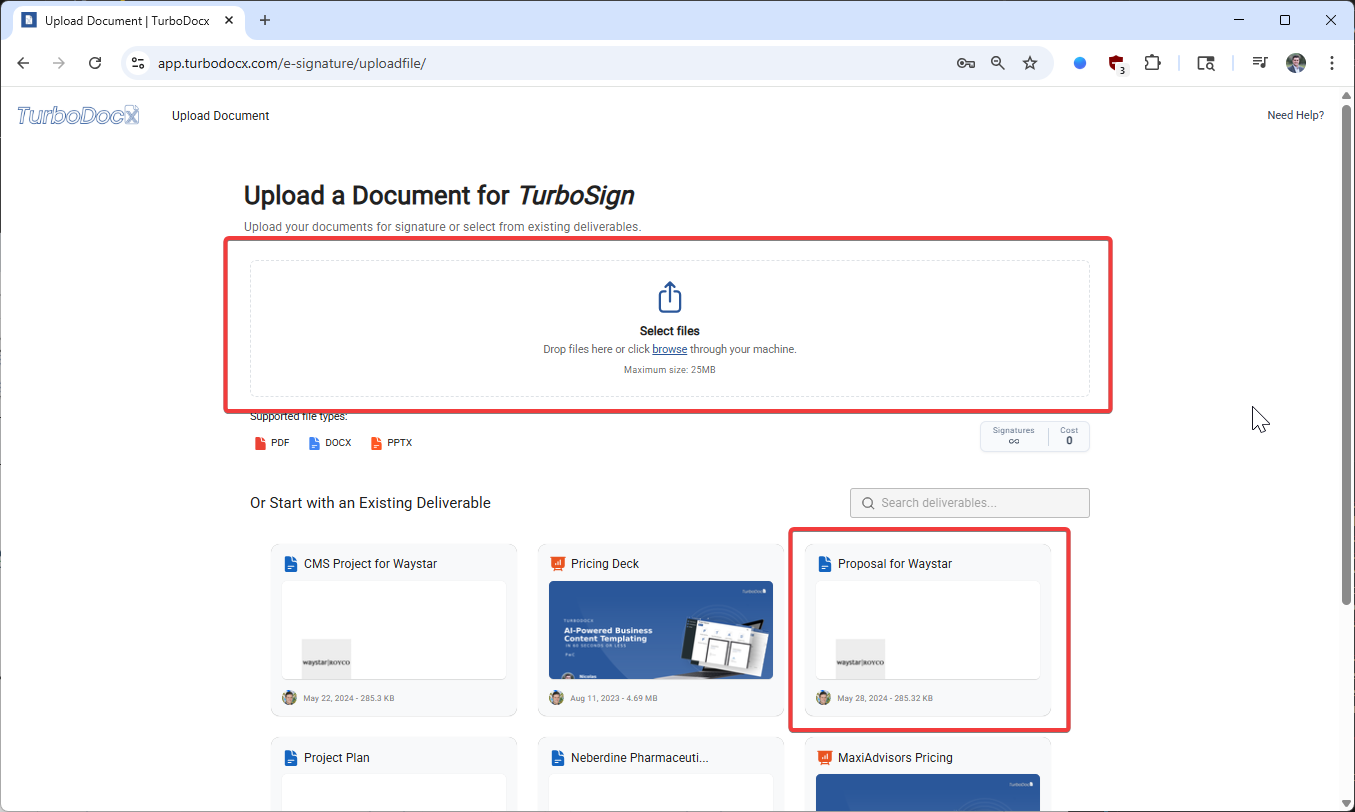Click the Aug 11, 2023 - 4.69 MB text

tap(614, 698)
